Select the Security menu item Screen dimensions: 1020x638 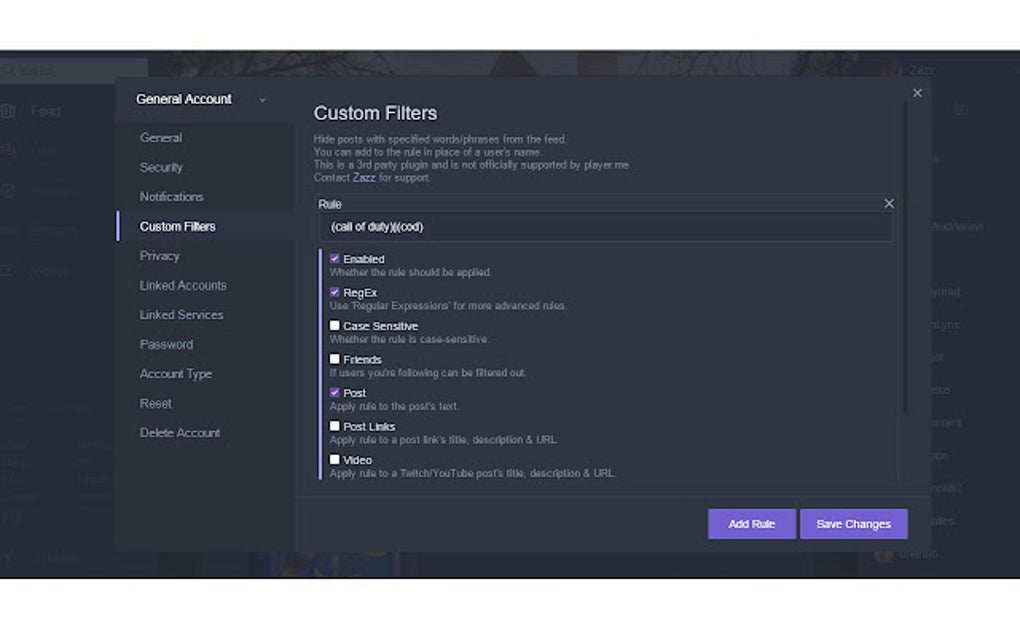click(x=161, y=167)
